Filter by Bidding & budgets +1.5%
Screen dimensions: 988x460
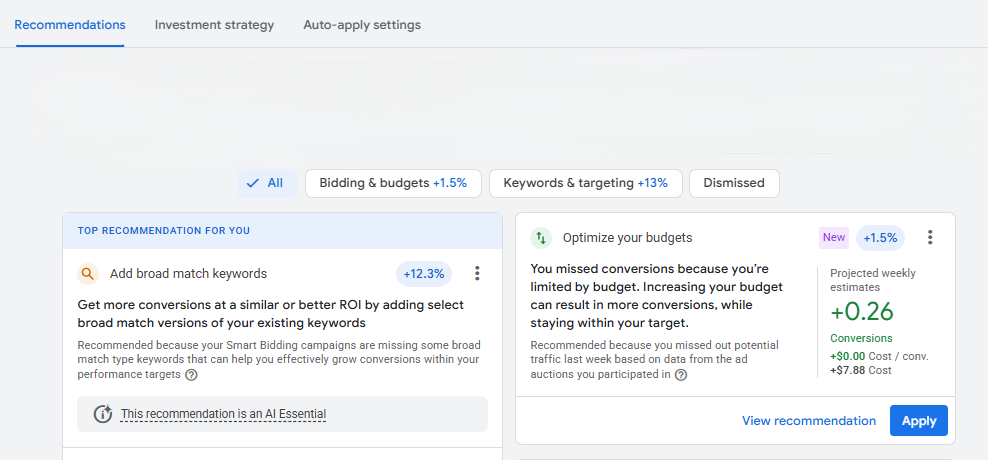pyautogui.click(x=393, y=183)
